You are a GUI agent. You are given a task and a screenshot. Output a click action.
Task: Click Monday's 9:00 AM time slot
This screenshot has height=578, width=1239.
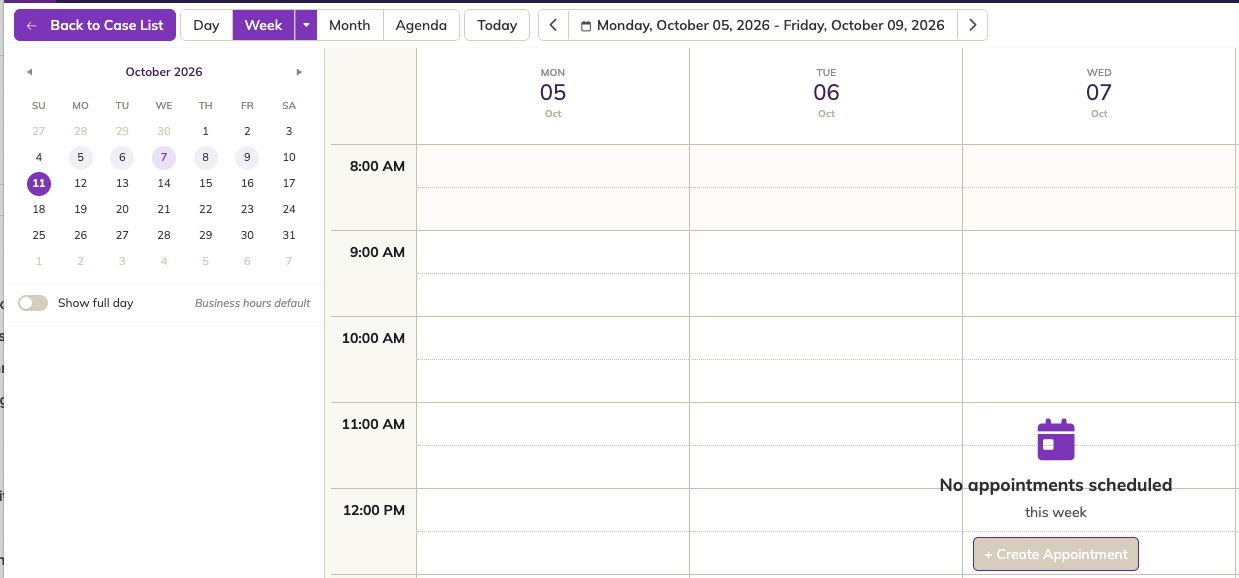[x=553, y=252]
